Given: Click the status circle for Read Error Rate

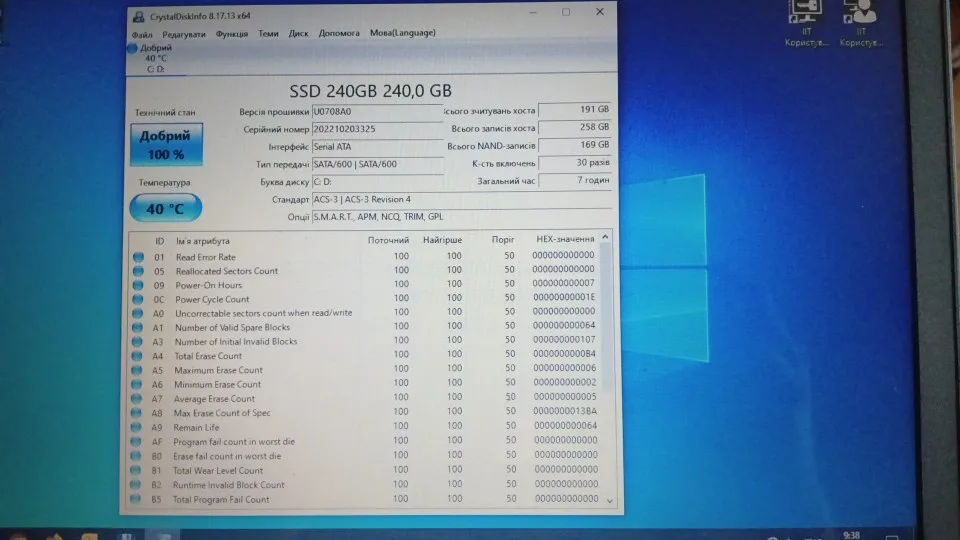Looking at the screenshot, I should [138, 257].
